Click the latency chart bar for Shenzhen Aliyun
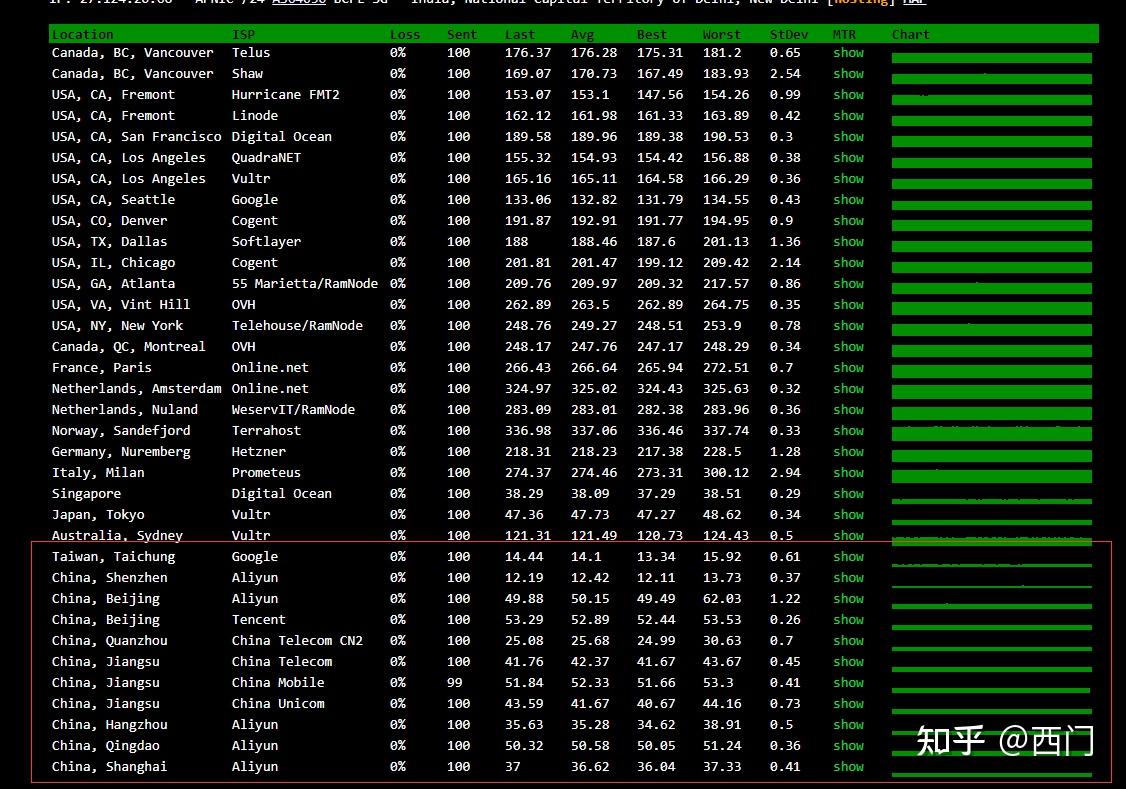The width and height of the screenshot is (1126, 789). tap(992, 587)
